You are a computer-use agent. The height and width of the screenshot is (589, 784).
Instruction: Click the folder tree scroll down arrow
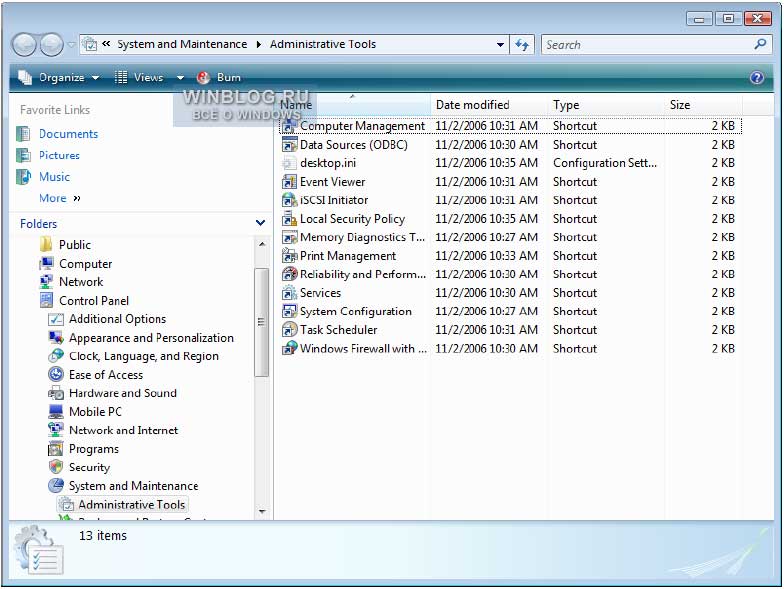point(262,512)
